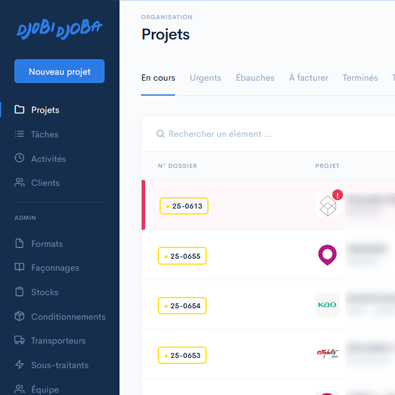The width and height of the screenshot is (395, 395).
Task: Click the Nouveau projet button
Action: 59,71
